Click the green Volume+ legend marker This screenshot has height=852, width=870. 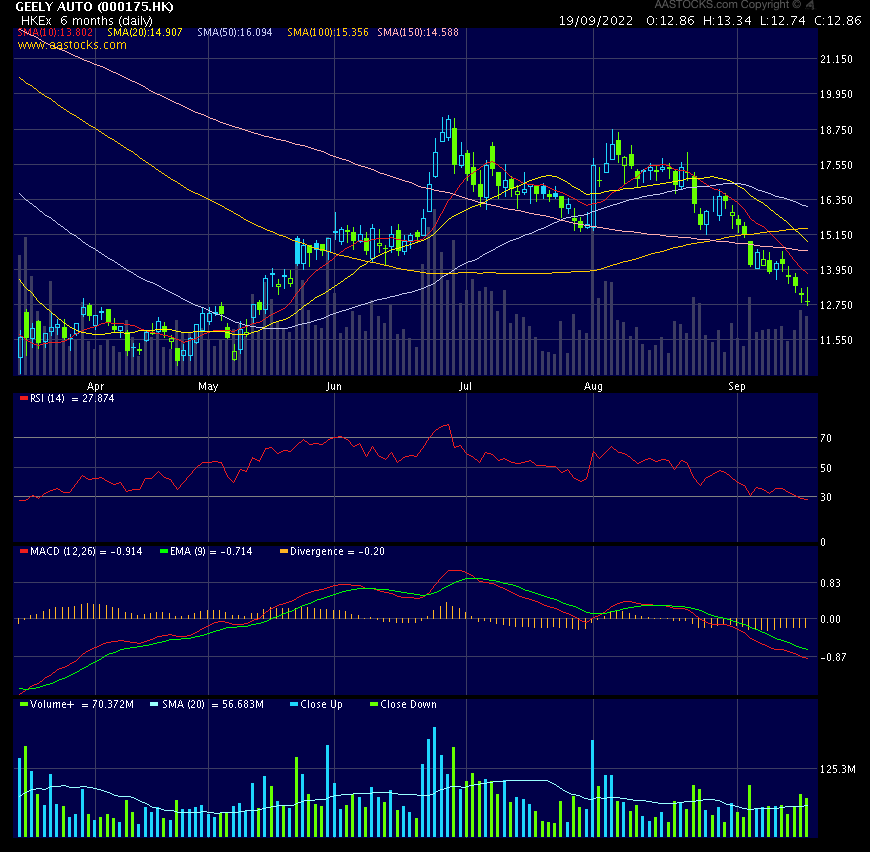(24, 704)
